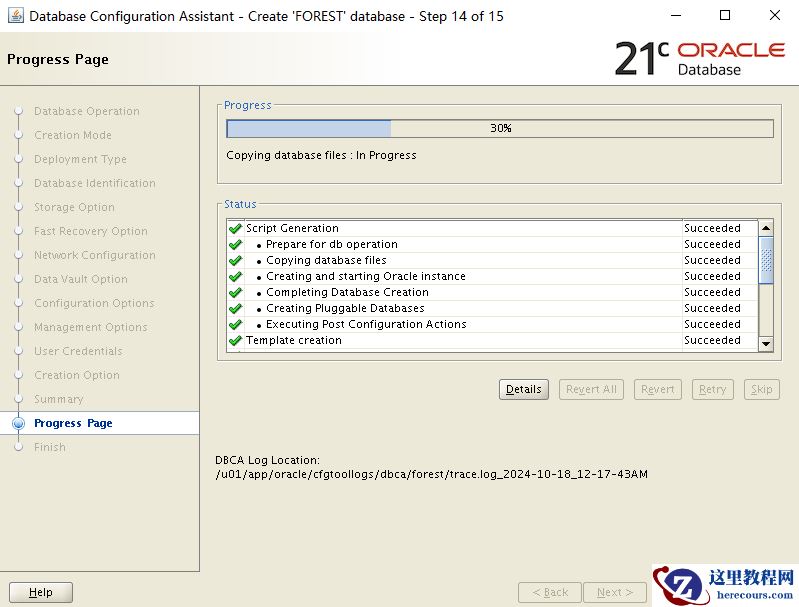The image size is (799, 607).
Task: Click 'Completing Database Creation' row text
Action: (x=348, y=293)
